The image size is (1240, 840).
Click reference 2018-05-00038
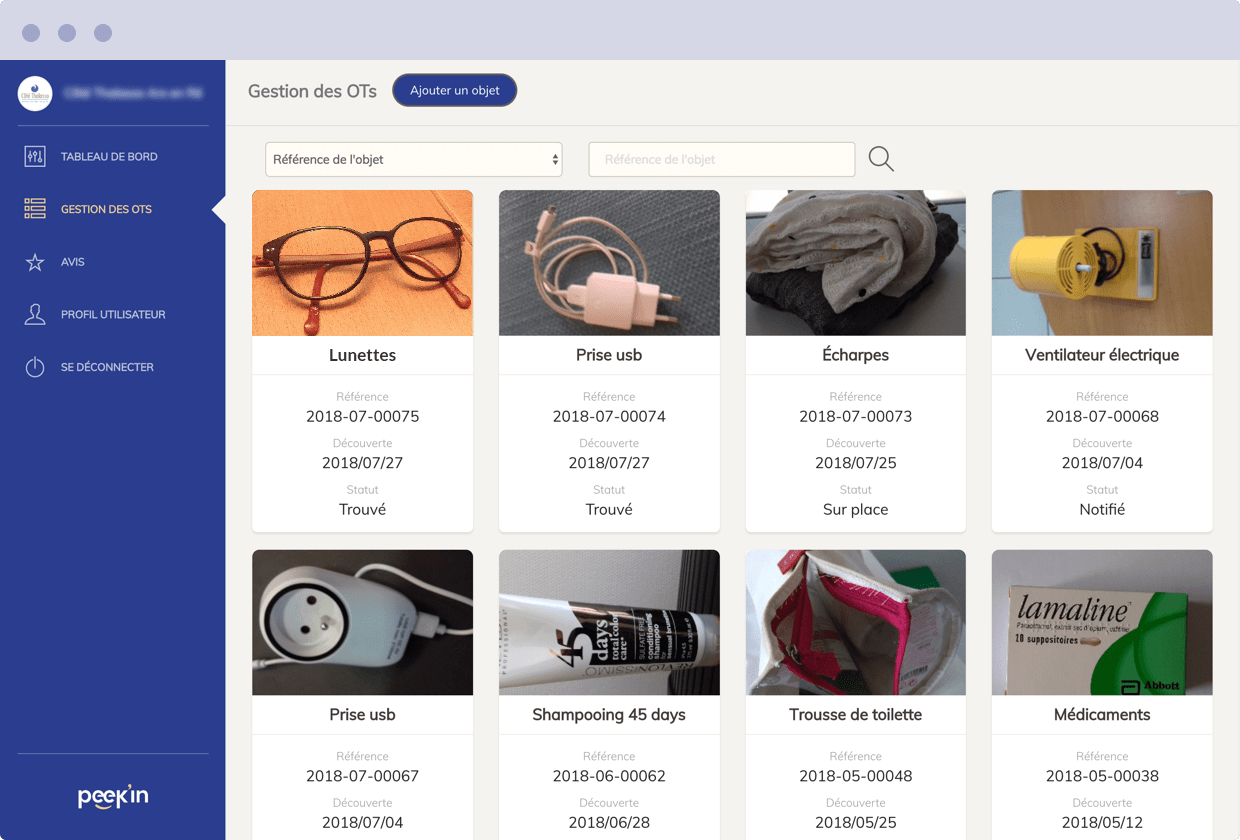pos(1102,776)
